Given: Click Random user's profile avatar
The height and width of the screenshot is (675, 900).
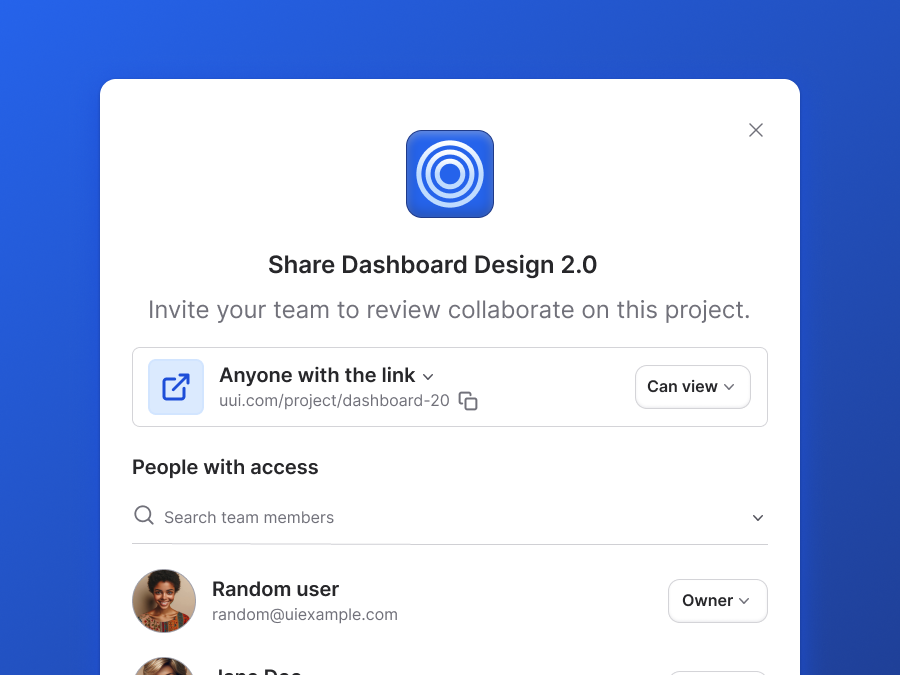Looking at the screenshot, I should (164, 601).
